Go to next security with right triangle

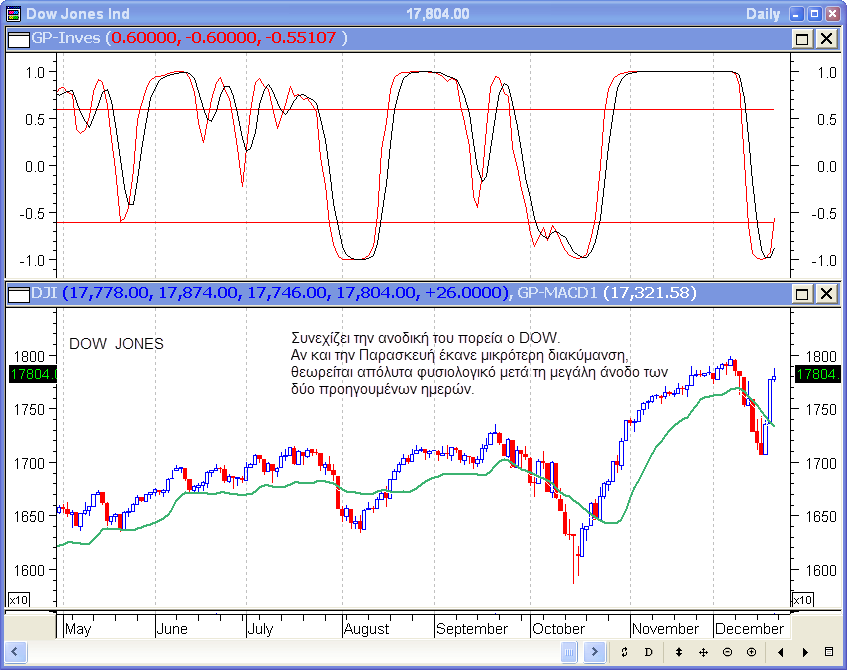pyautogui.click(x=803, y=652)
